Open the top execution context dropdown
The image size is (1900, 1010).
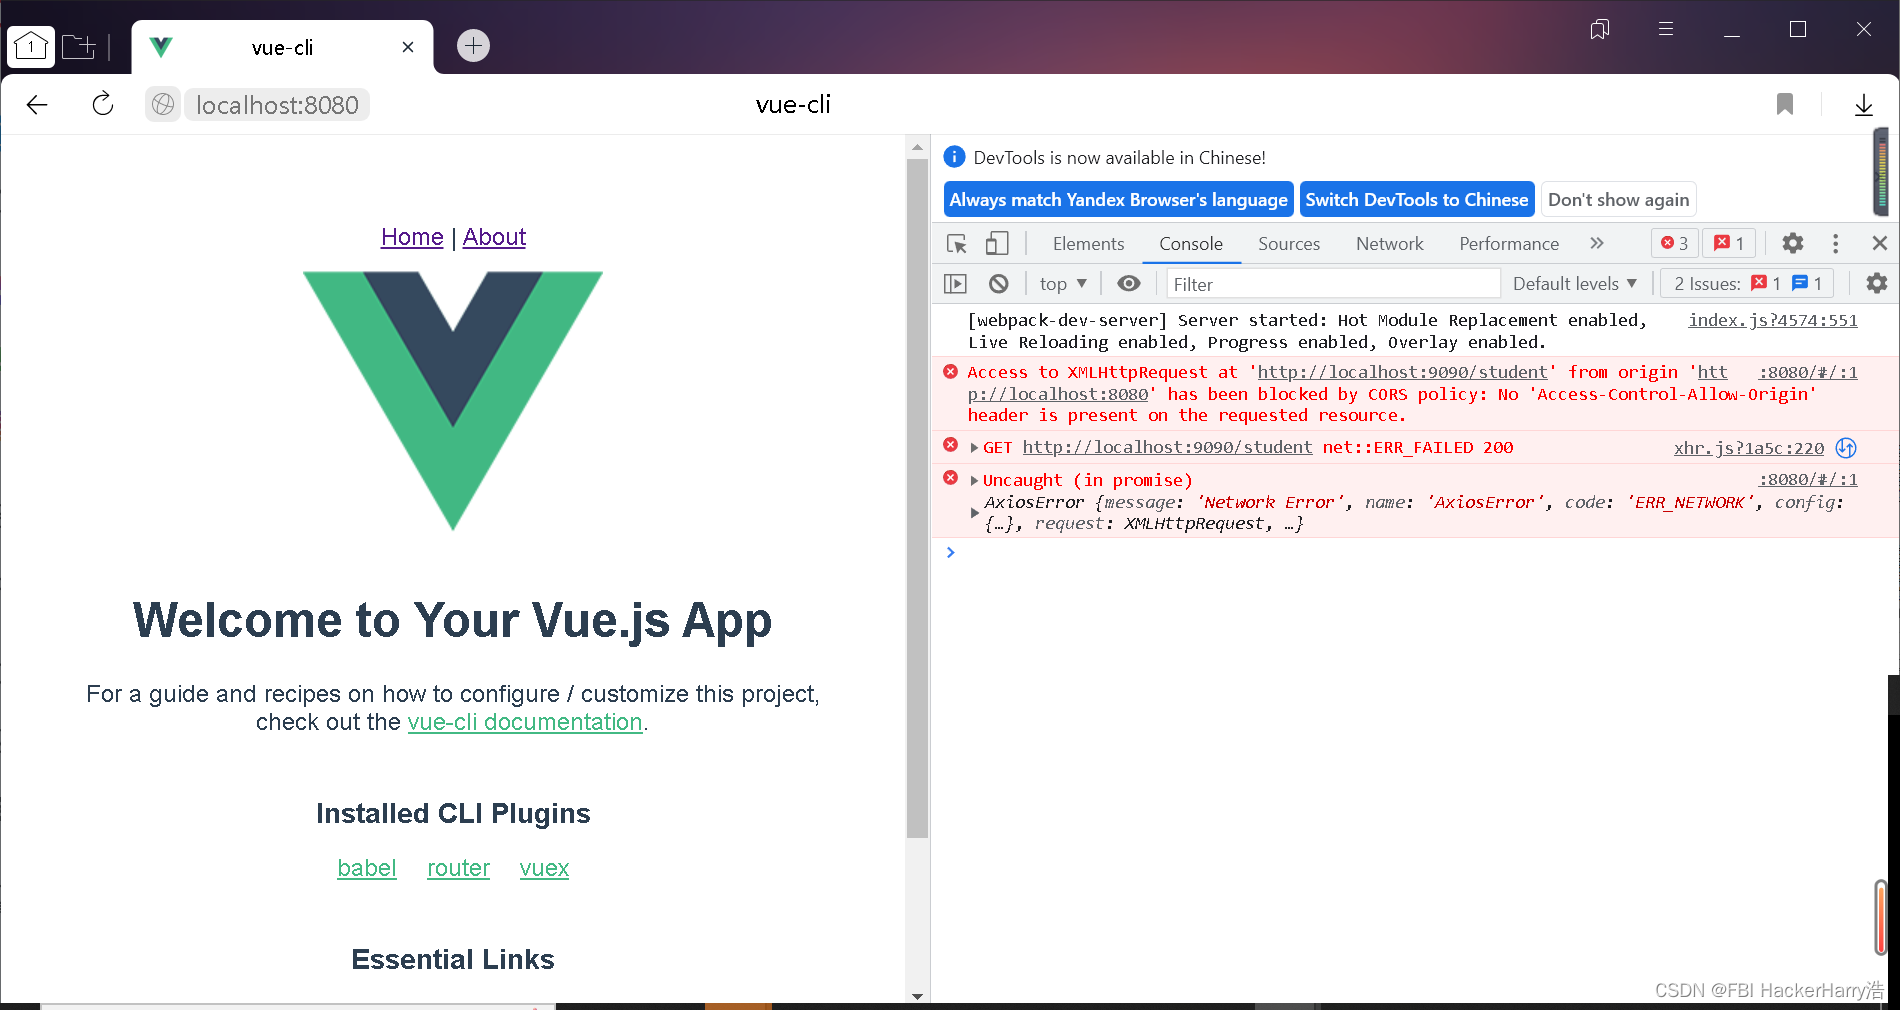pos(1062,283)
